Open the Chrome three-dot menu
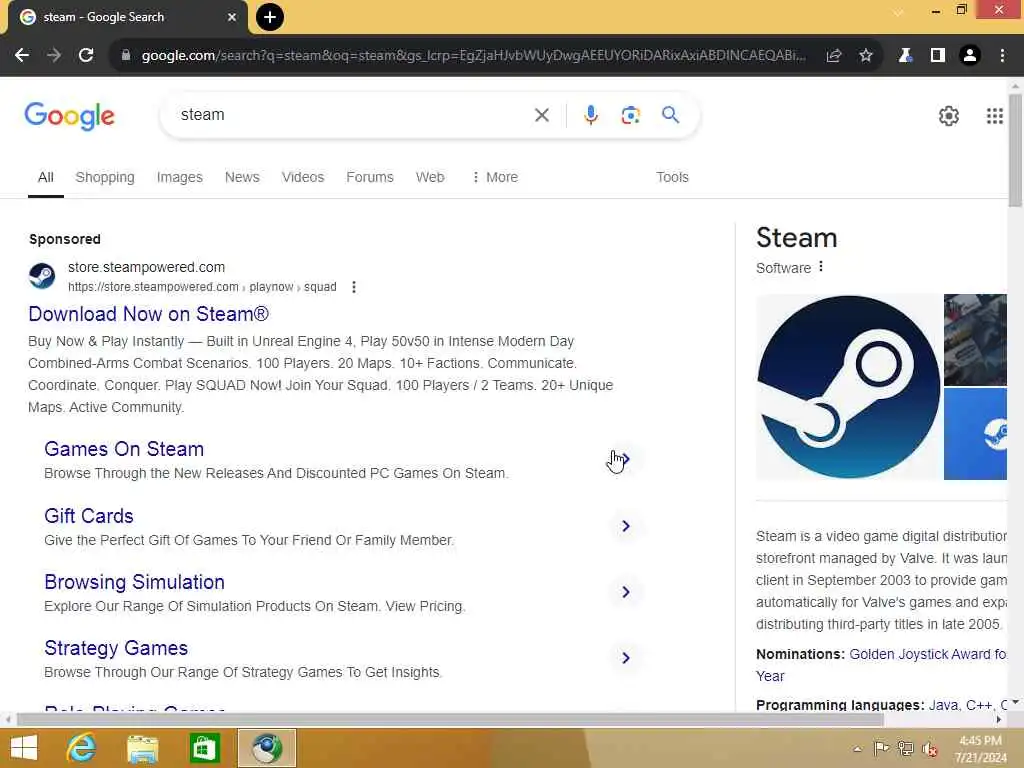 pyautogui.click(x=1002, y=56)
